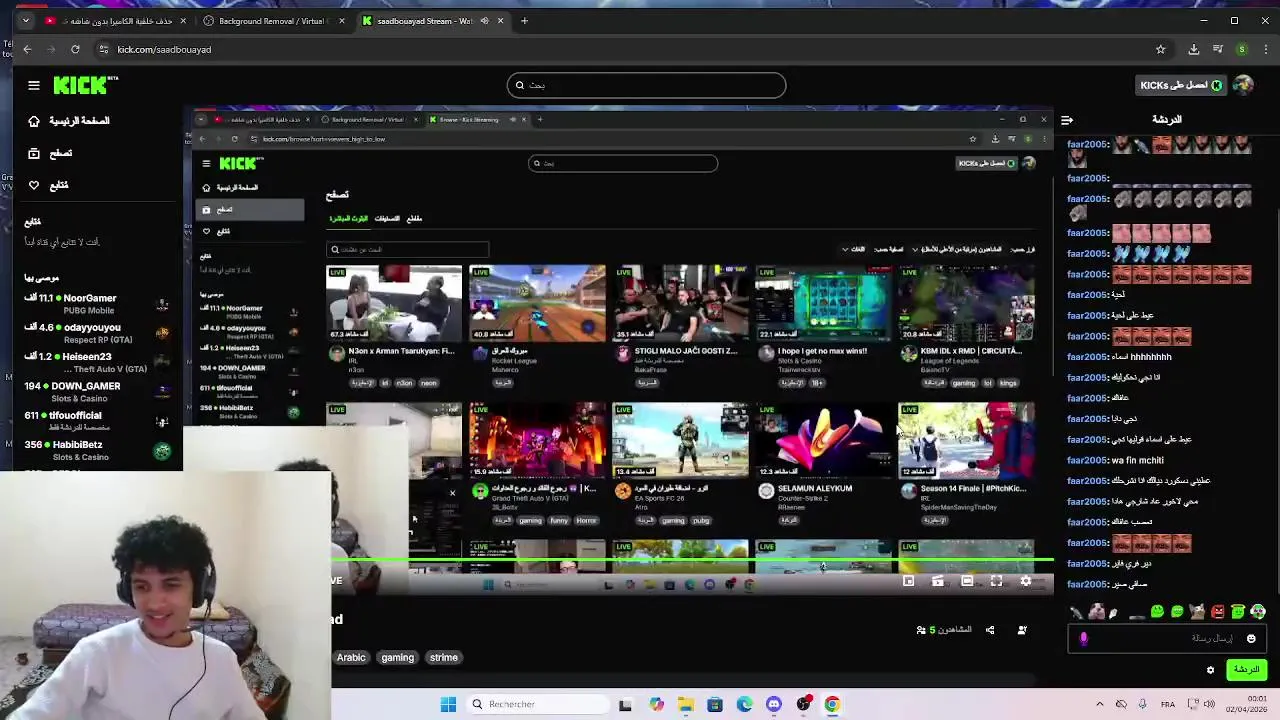Enter fullscreen in the player

[997, 581]
